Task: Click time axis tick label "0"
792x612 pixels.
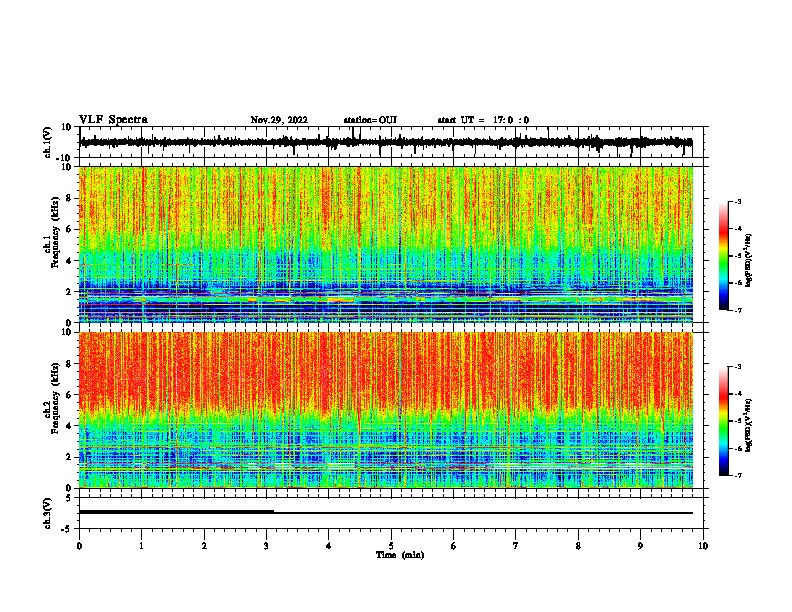Action: (x=79, y=546)
